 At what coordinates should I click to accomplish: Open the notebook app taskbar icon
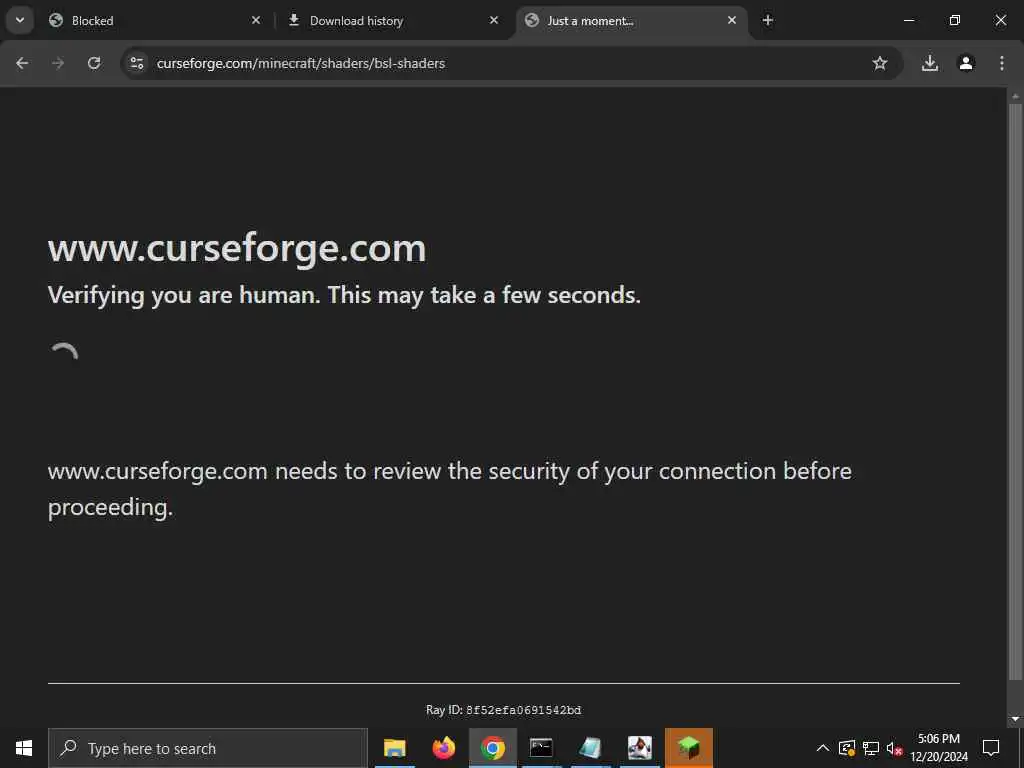coord(590,748)
